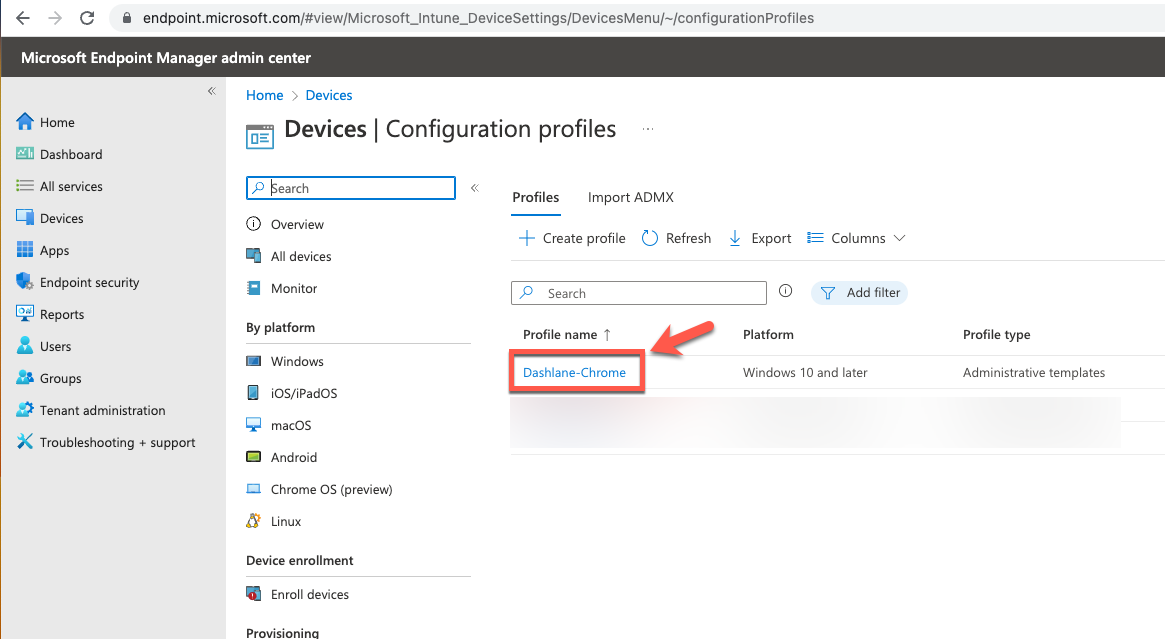
Task: Click the All devices icon
Action: [x=253, y=255]
